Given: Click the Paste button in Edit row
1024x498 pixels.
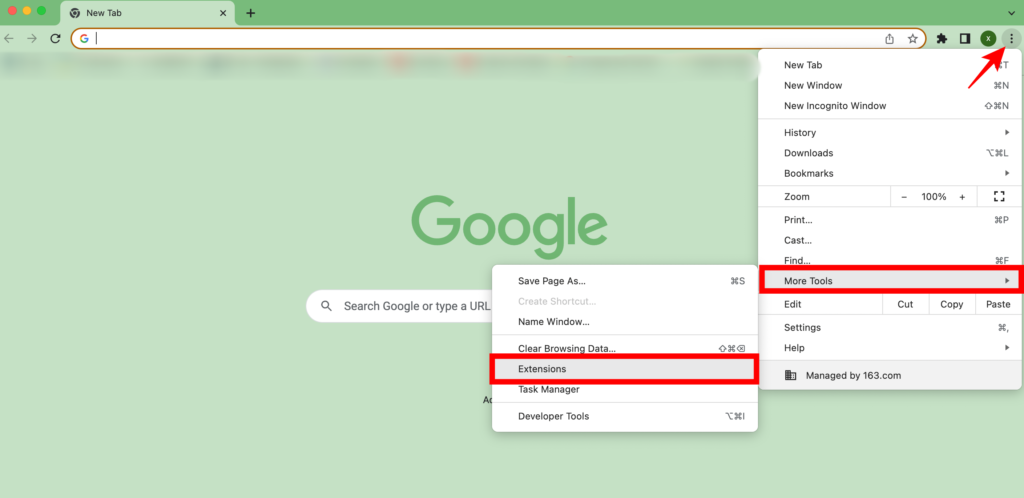Looking at the screenshot, I should point(997,304).
